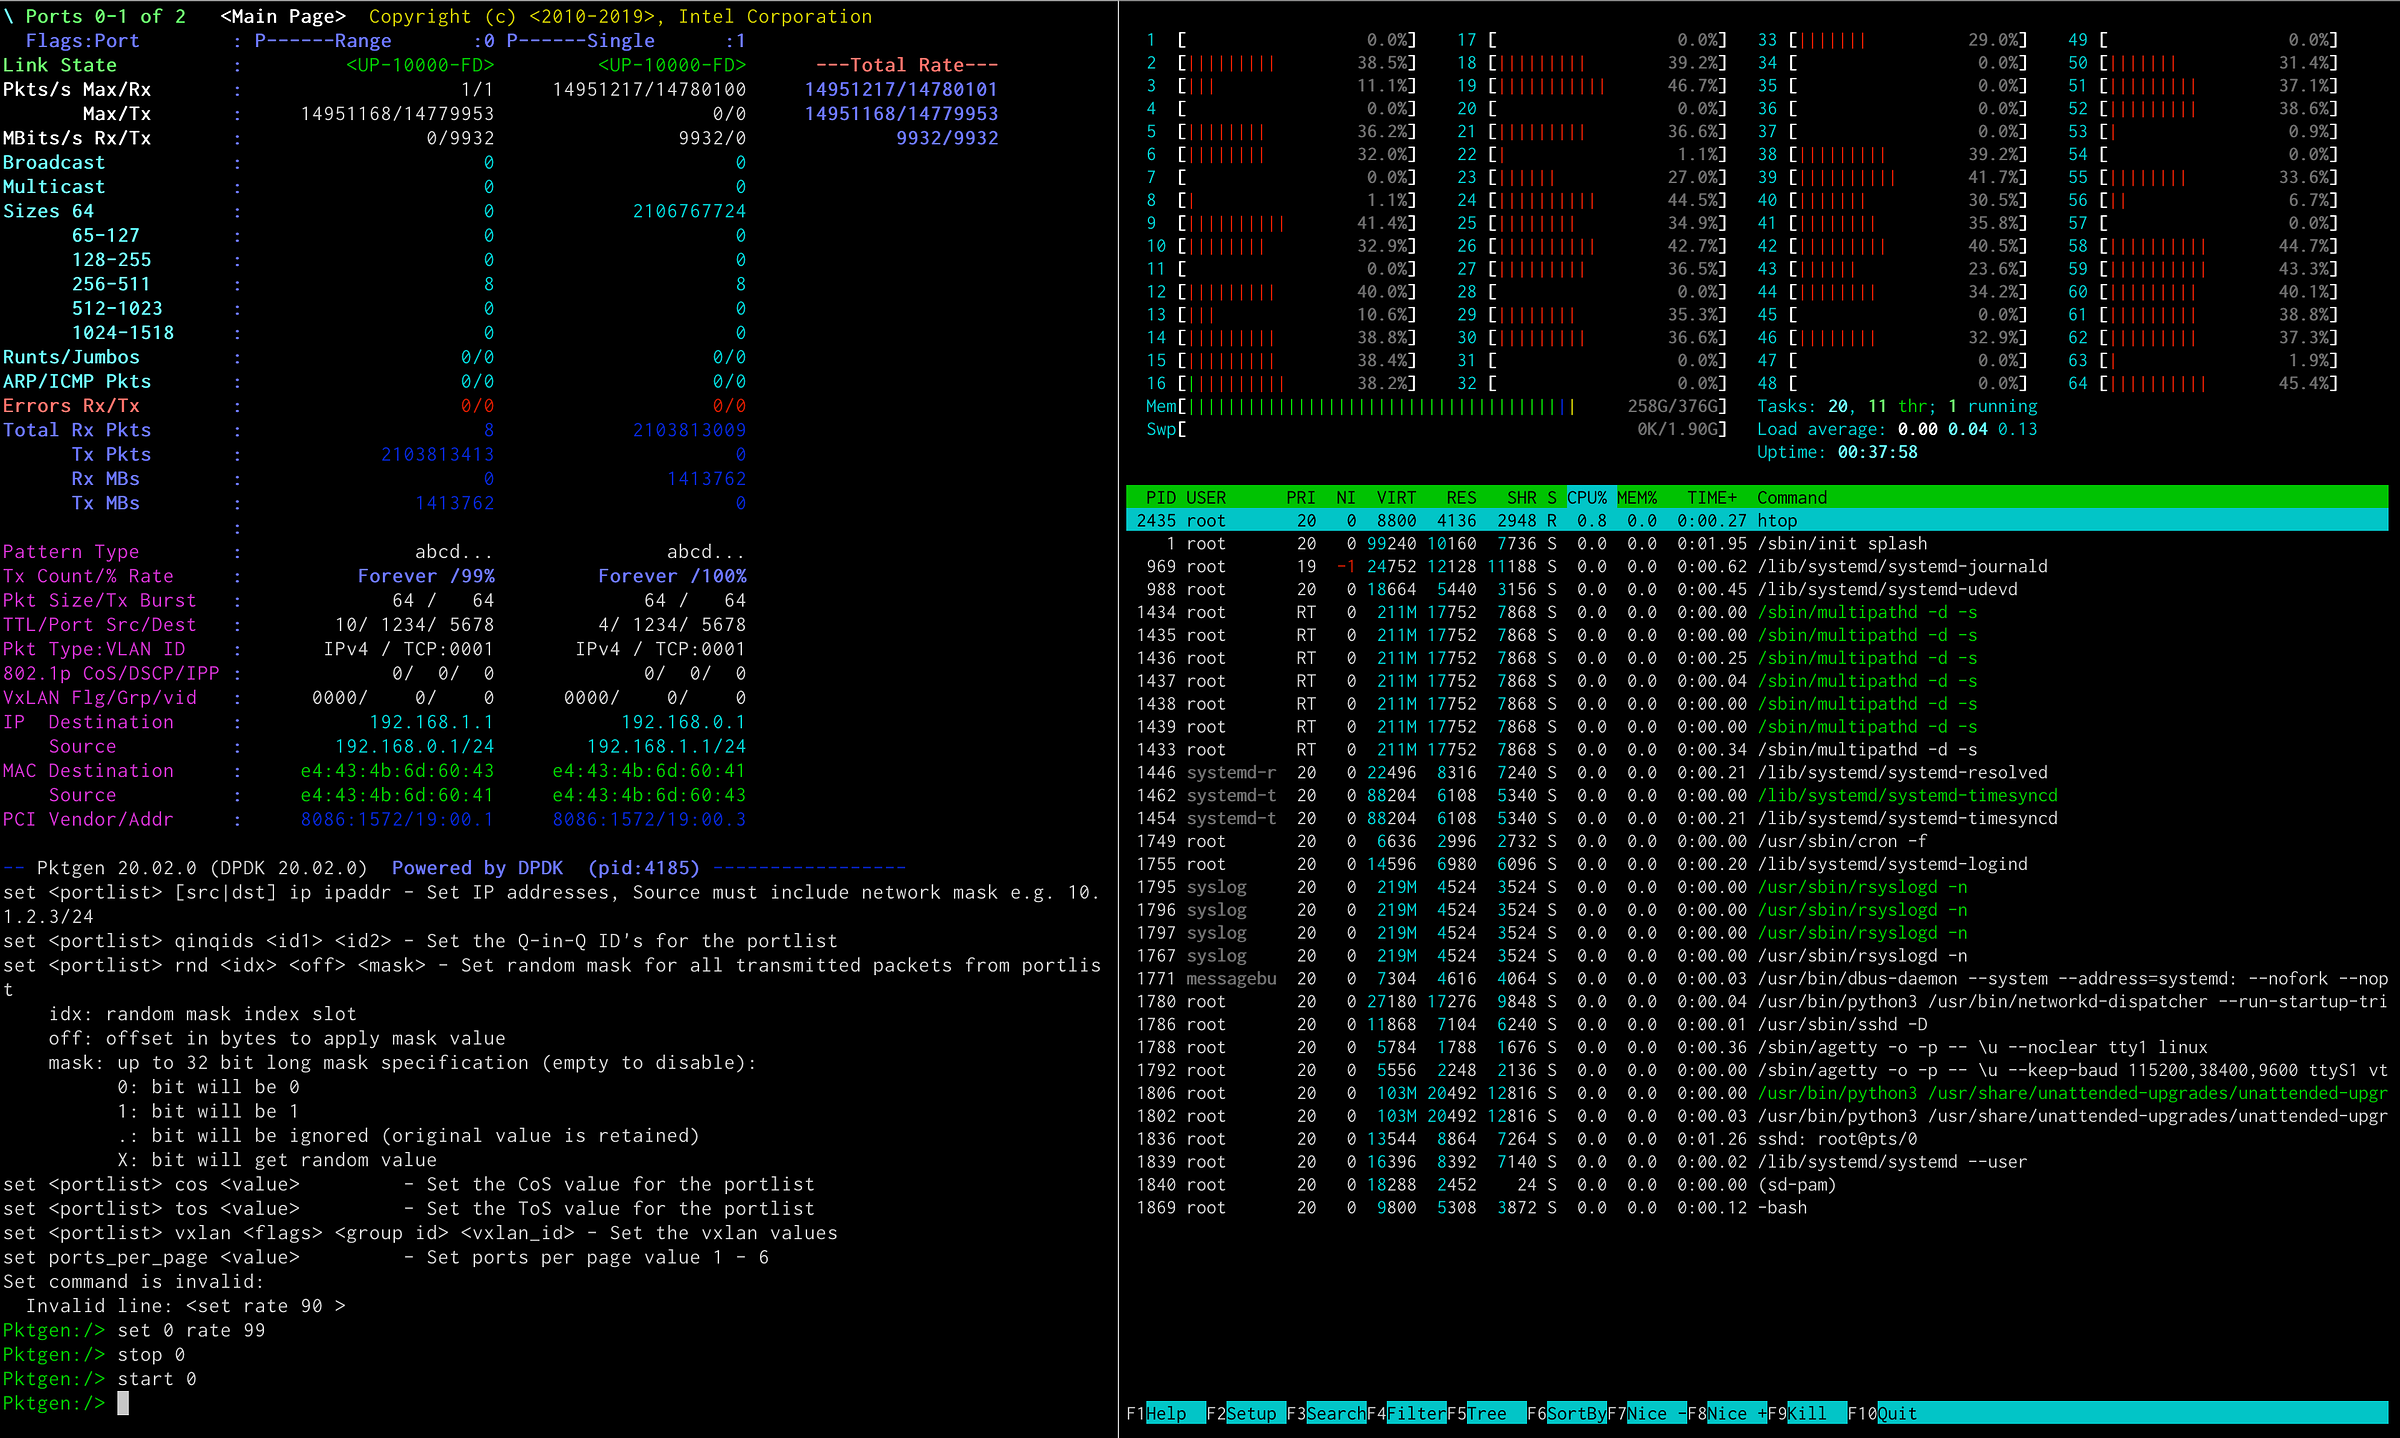Click the PID column header
This screenshot has width=2400, height=1438.
point(1160,497)
